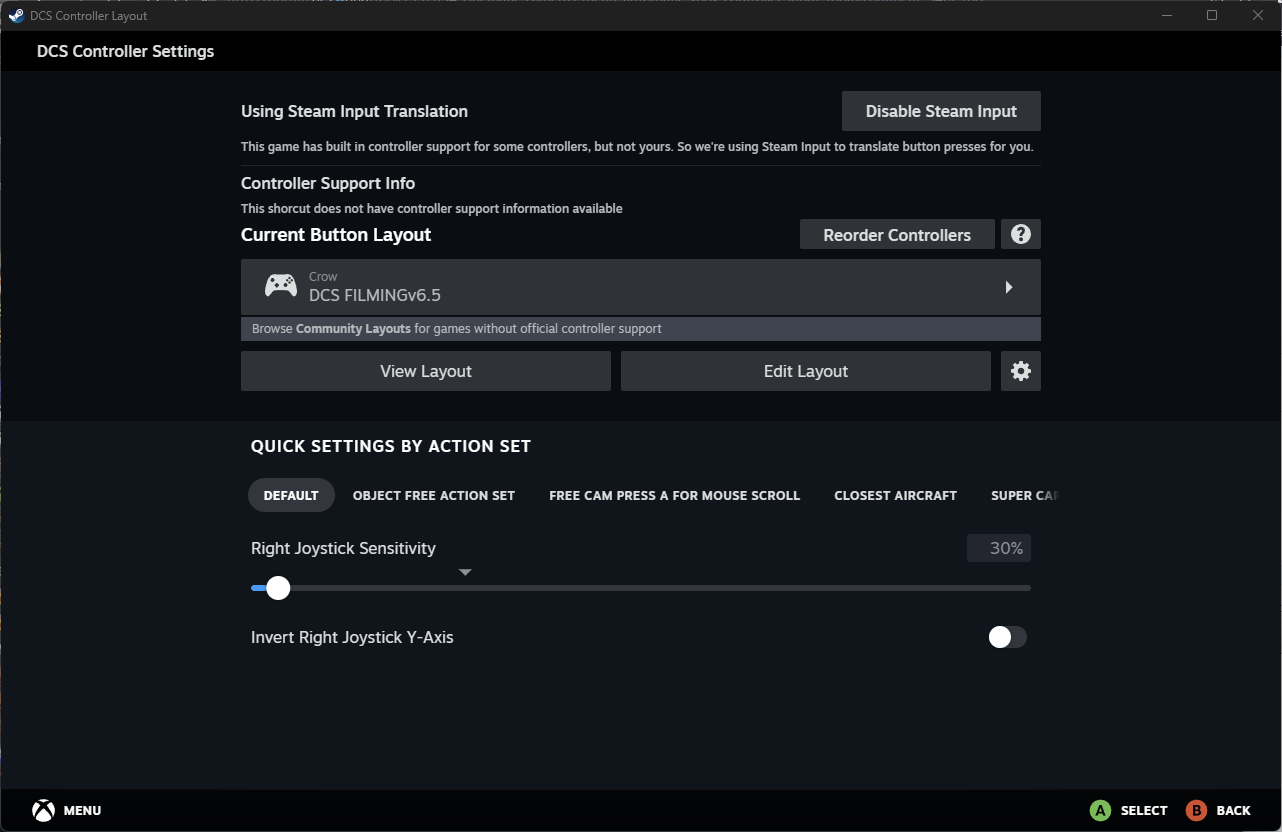Click the SELECT label in footer

pos(1144,810)
